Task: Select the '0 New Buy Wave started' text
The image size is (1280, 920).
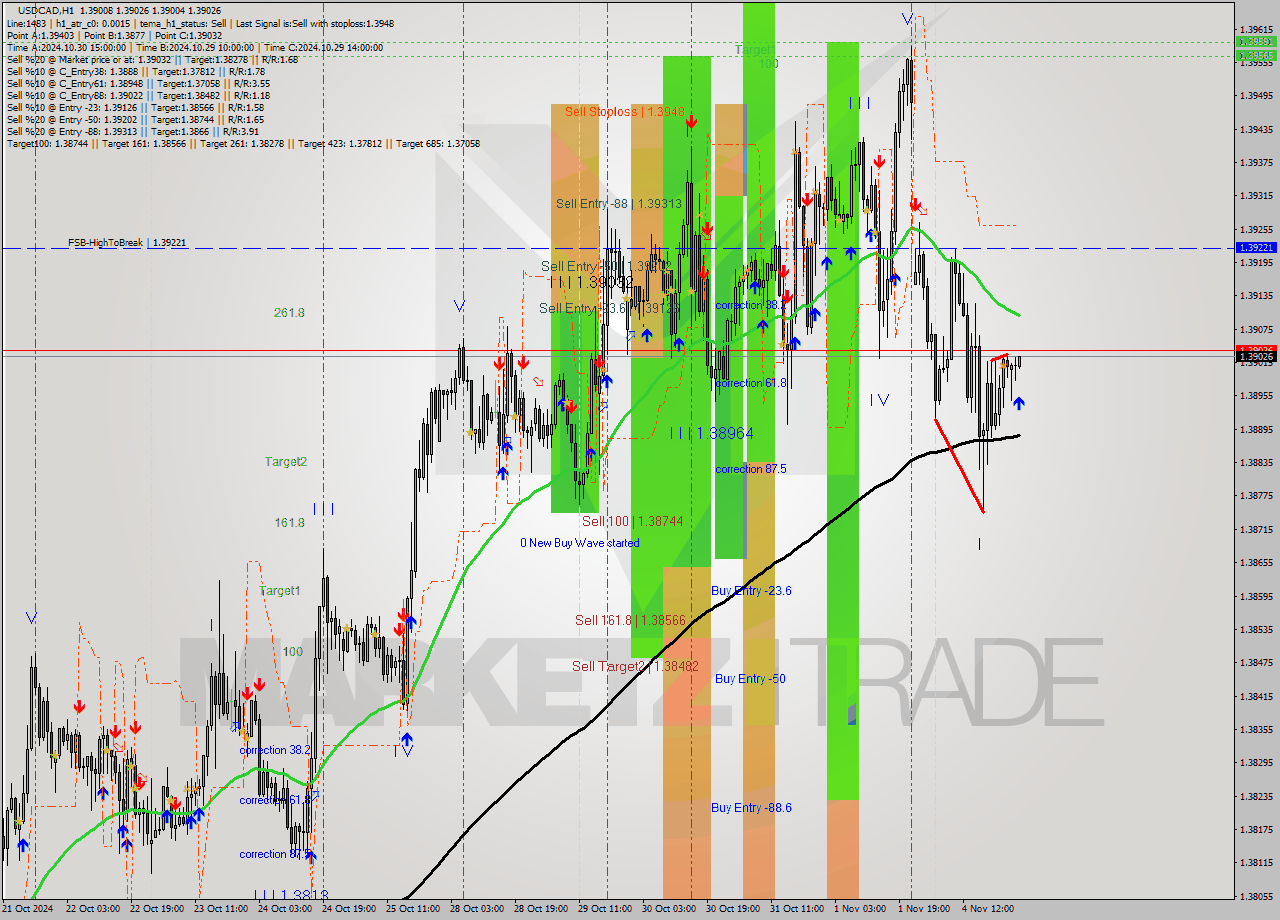Action: [579, 543]
